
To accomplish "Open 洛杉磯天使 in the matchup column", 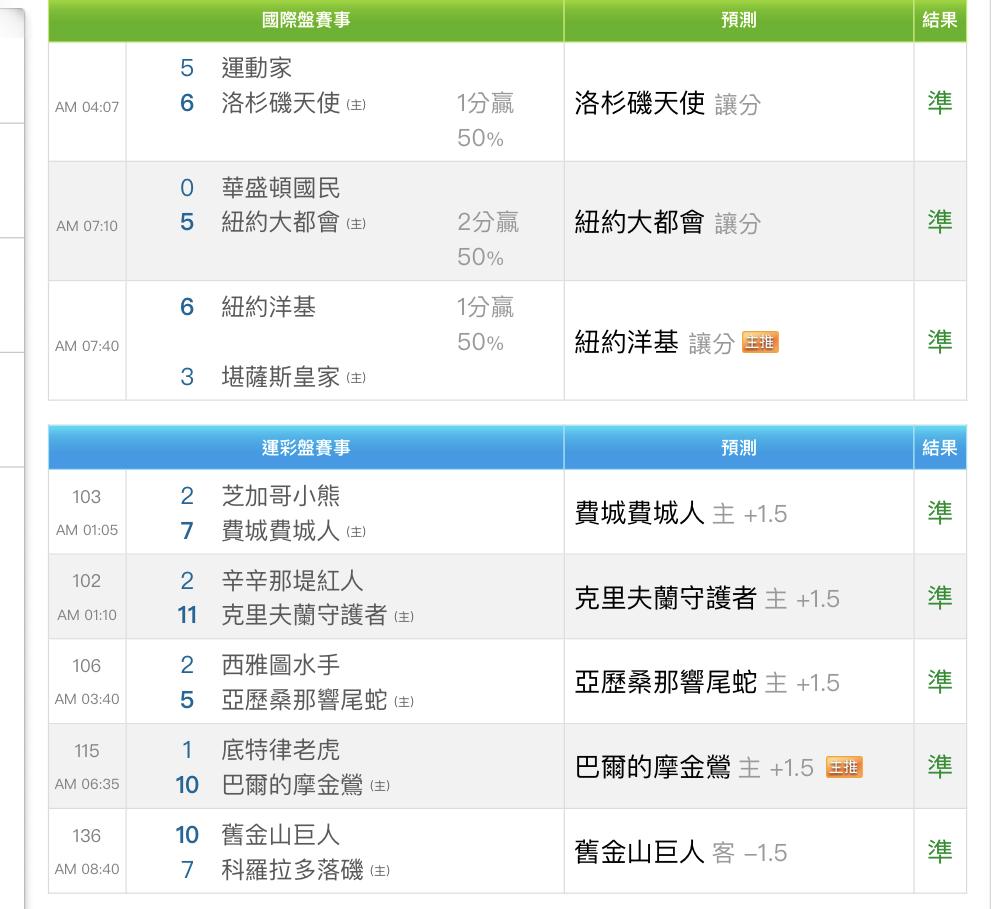I will [x=281, y=102].
